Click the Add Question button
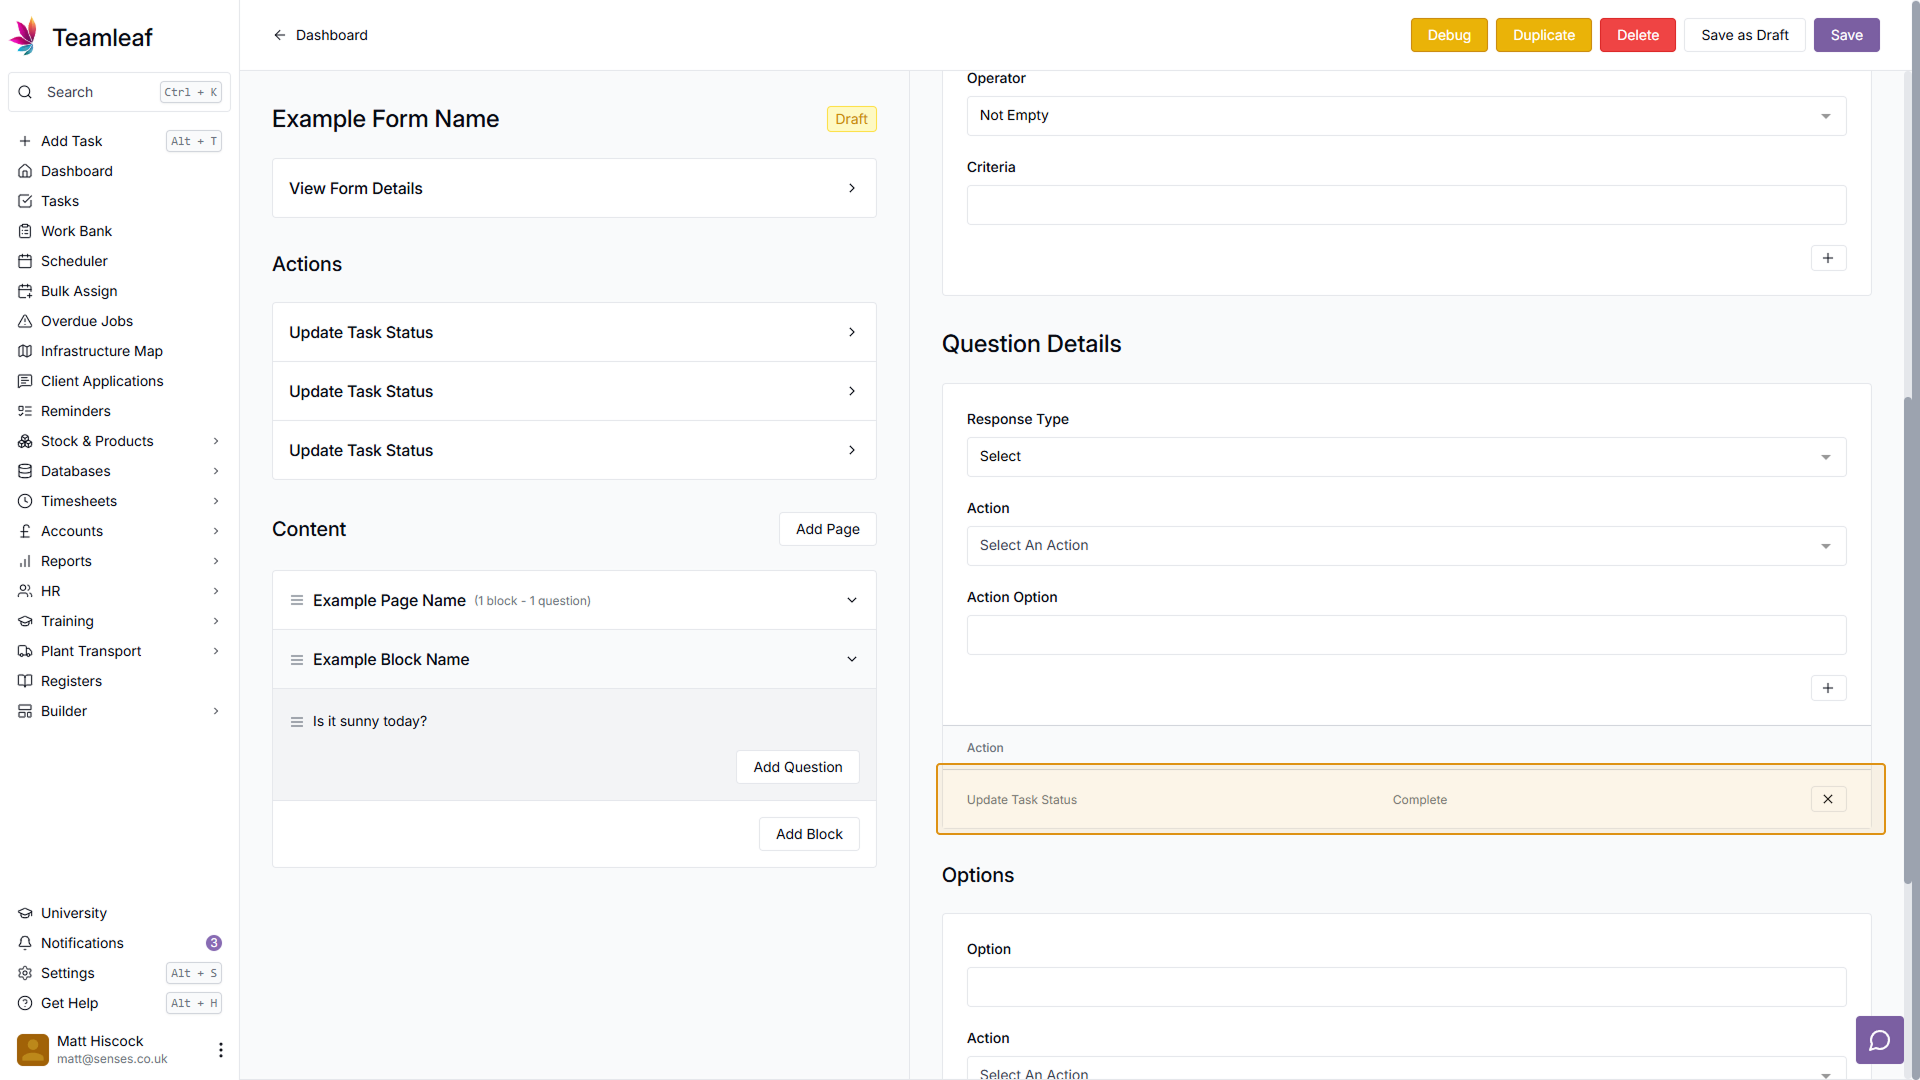Screen dimensions: 1920x1080 pyautogui.click(x=797, y=767)
